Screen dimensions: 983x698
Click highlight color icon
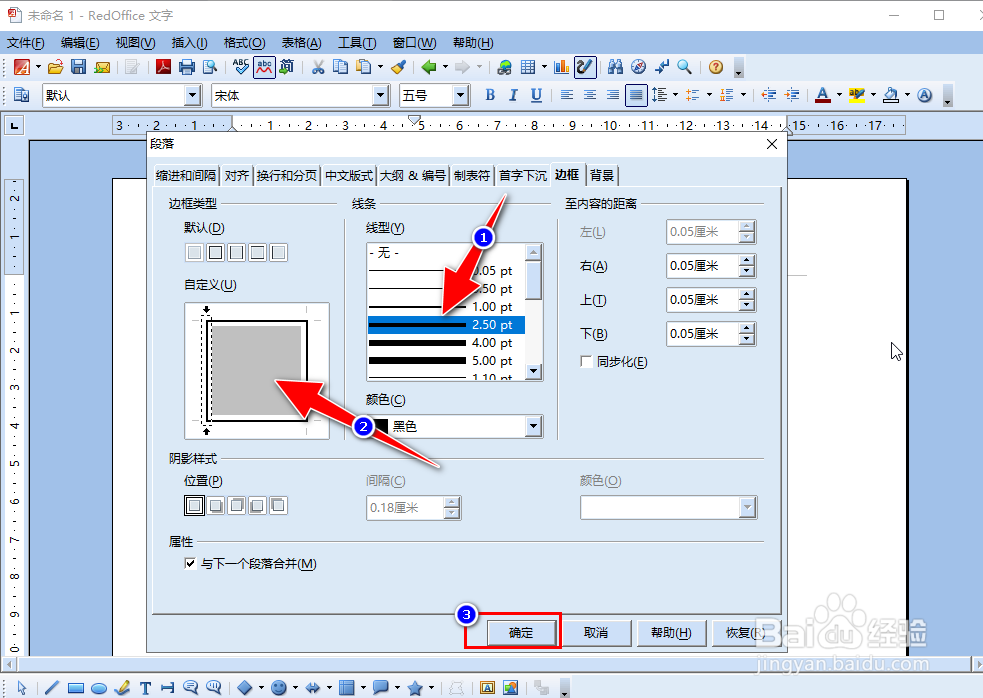(x=856, y=95)
